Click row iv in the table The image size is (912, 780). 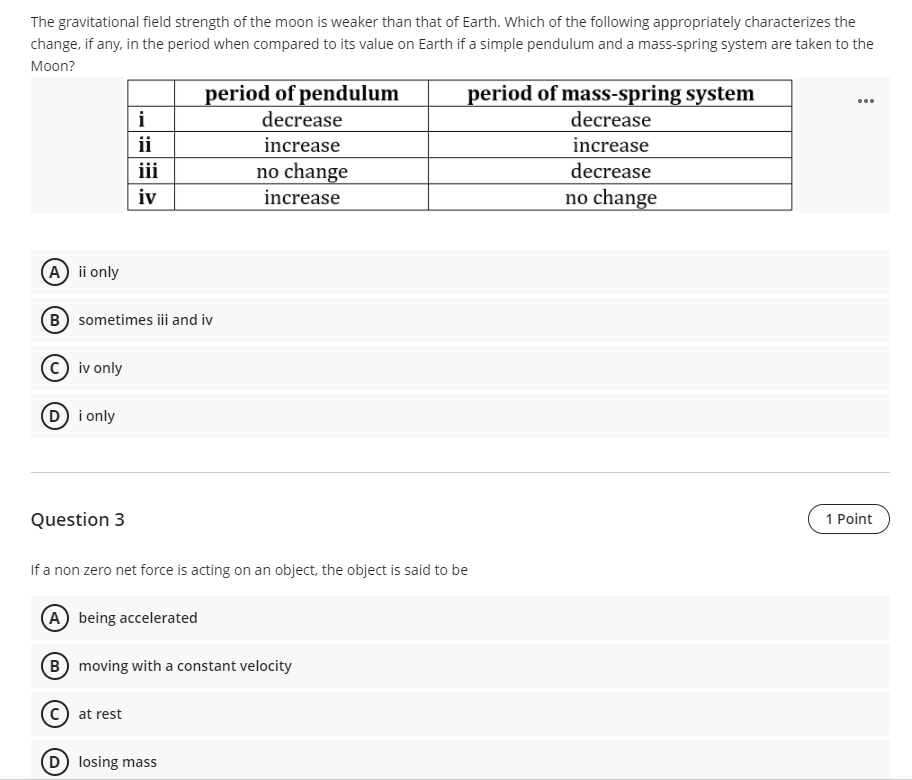coord(459,197)
